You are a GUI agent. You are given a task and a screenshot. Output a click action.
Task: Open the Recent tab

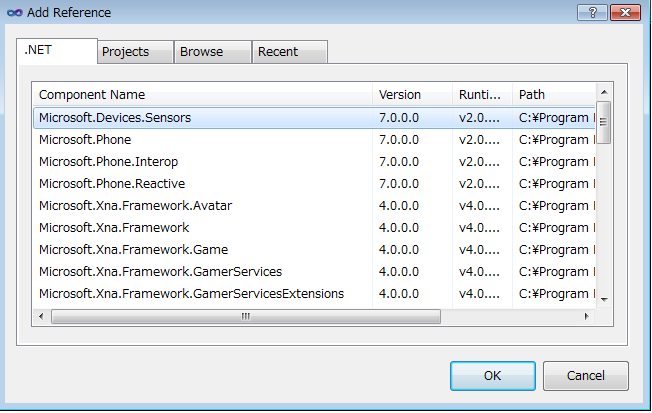pos(290,52)
